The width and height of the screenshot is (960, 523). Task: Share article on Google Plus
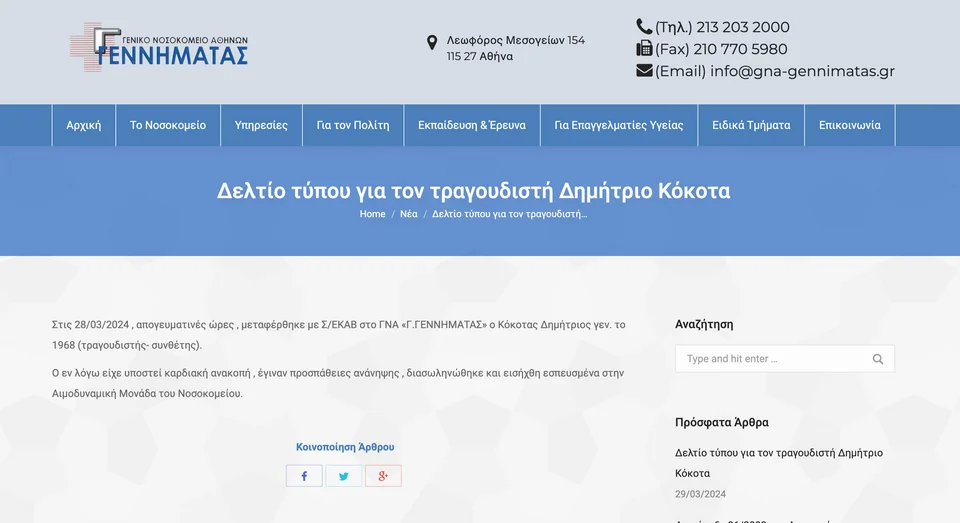[x=382, y=476]
